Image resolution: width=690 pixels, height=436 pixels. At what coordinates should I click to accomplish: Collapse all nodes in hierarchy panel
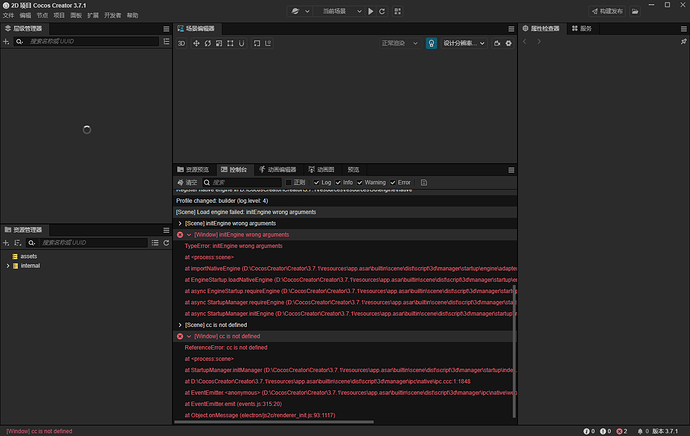click(166, 41)
